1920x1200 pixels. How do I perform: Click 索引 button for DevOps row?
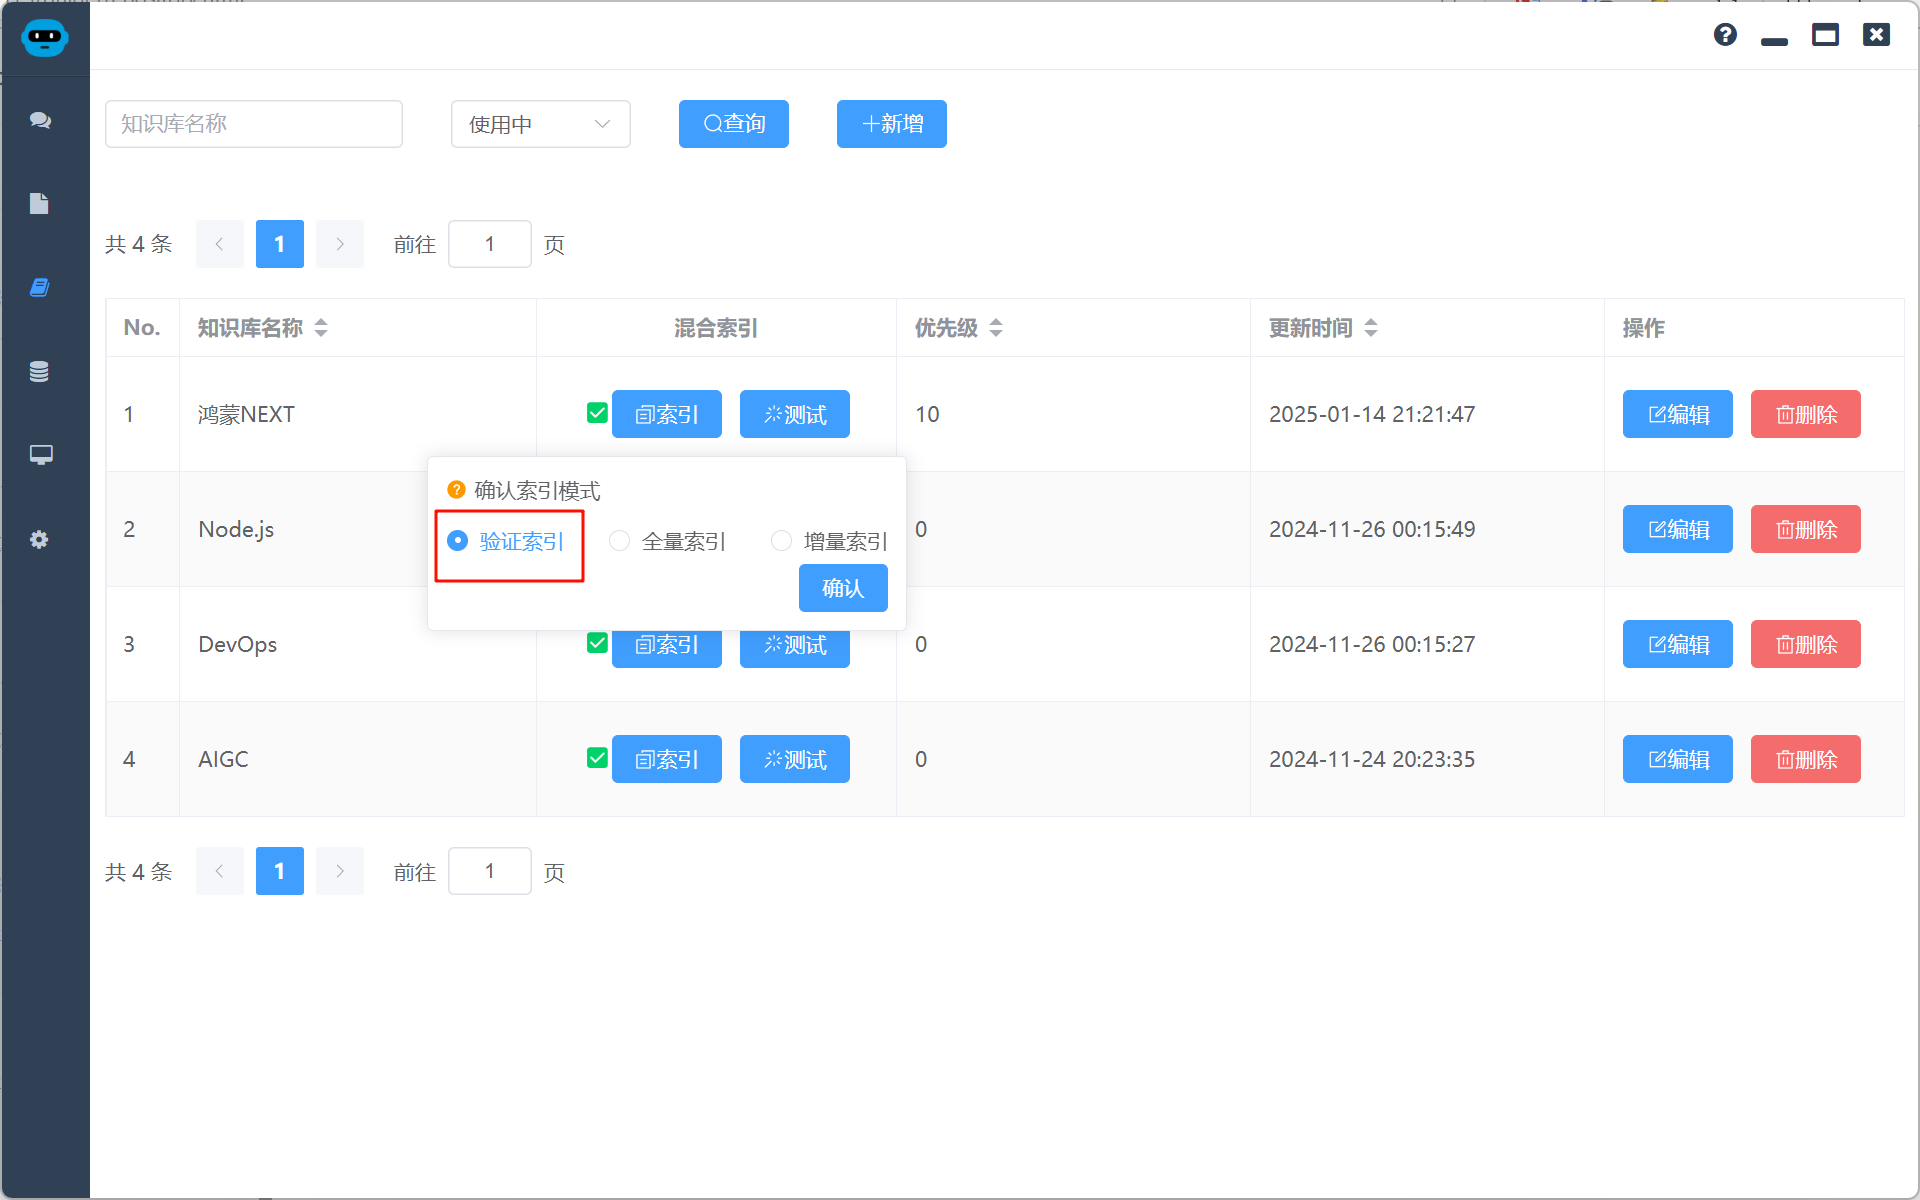pyautogui.click(x=667, y=648)
